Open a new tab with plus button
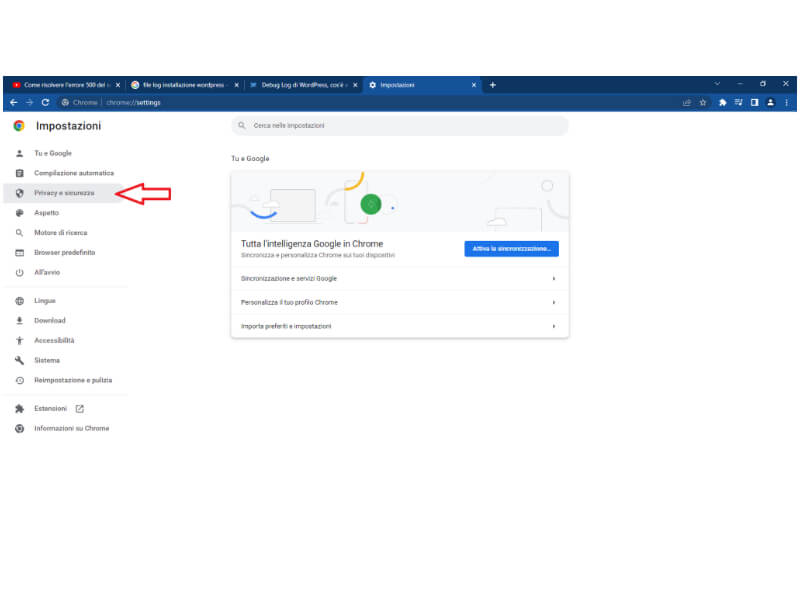 [492, 85]
